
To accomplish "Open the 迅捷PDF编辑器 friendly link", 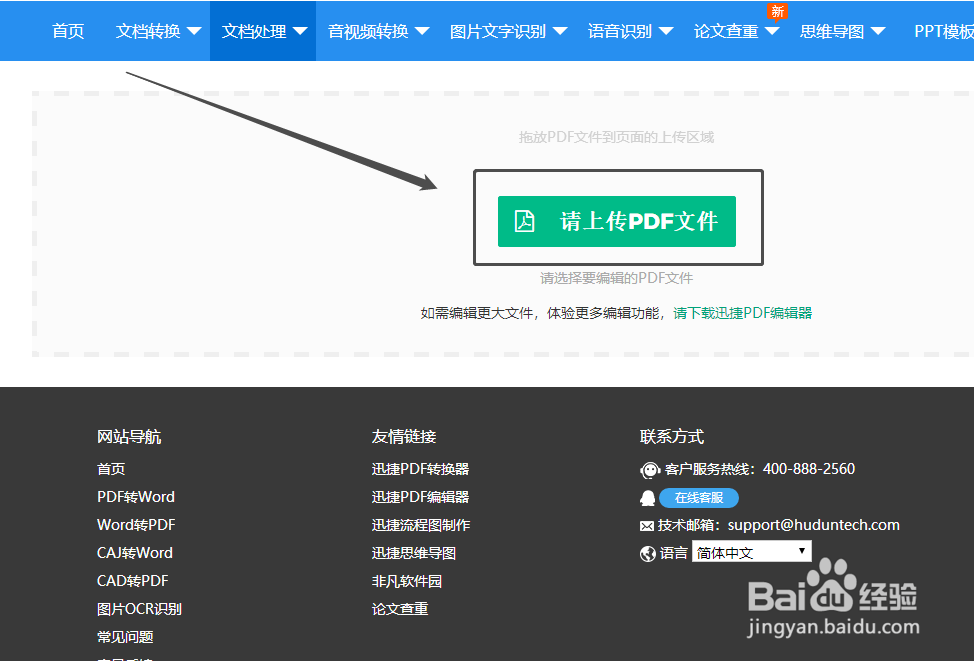I will pyautogui.click(x=421, y=497).
